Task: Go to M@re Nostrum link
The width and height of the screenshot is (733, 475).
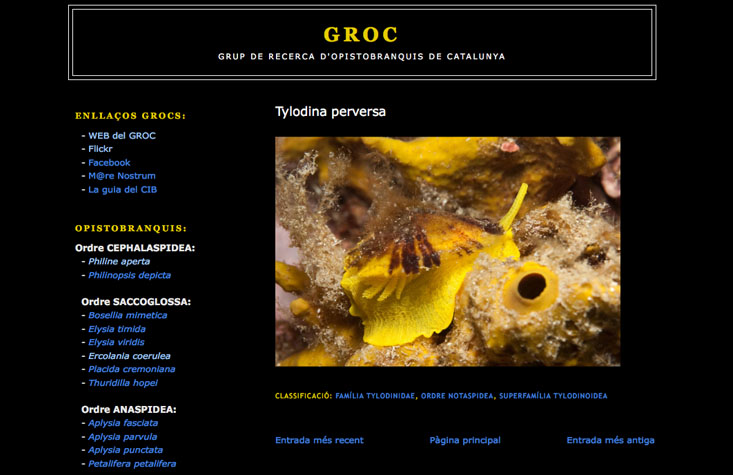Action: 122,176
